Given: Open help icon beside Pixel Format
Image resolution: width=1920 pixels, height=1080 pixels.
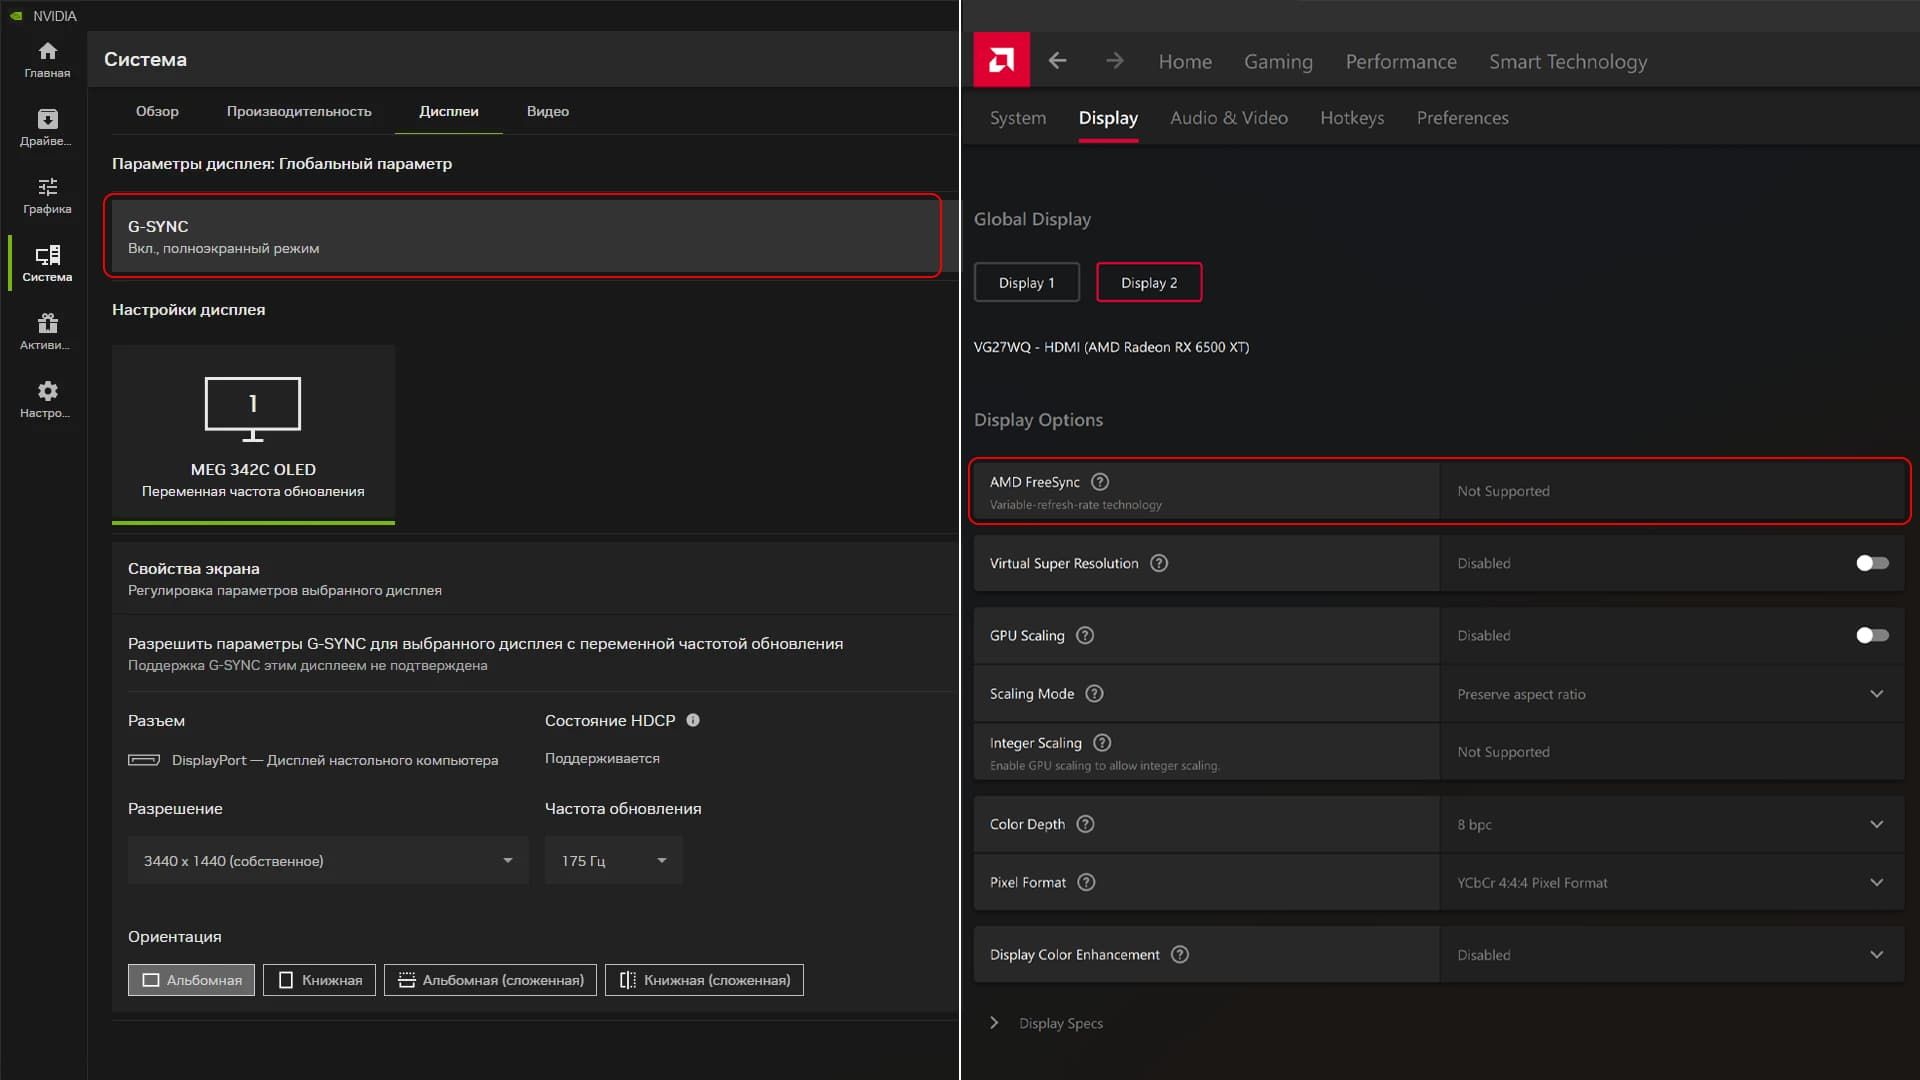Looking at the screenshot, I should click(x=1087, y=882).
